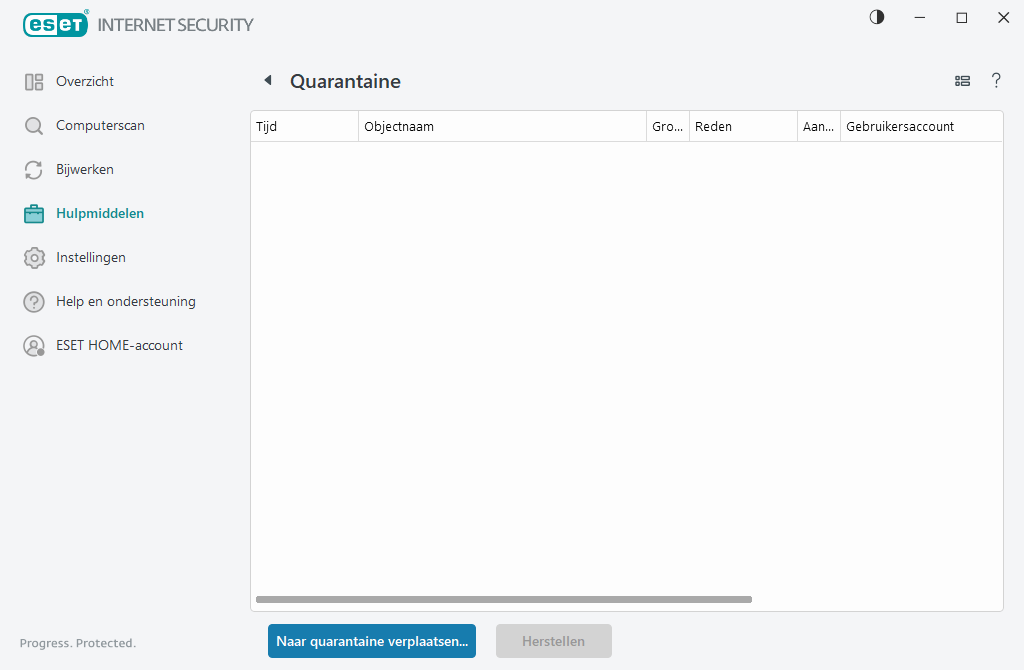The width and height of the screenshot is (1024, 670).
Task: Select the Hulpmiddelen briefcase icon
Action: tap(33, 213)
